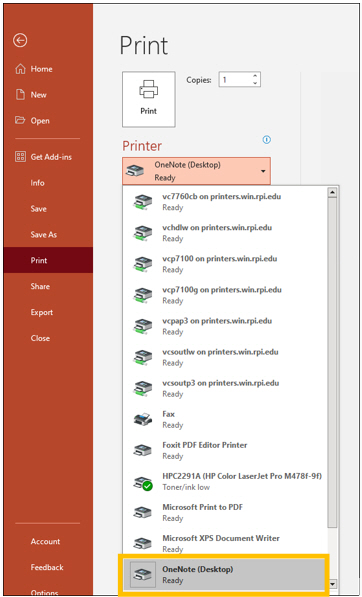362x597 pixels.
Task: Click the 'Toner/ink low' status text
Action: click(186, 487)
